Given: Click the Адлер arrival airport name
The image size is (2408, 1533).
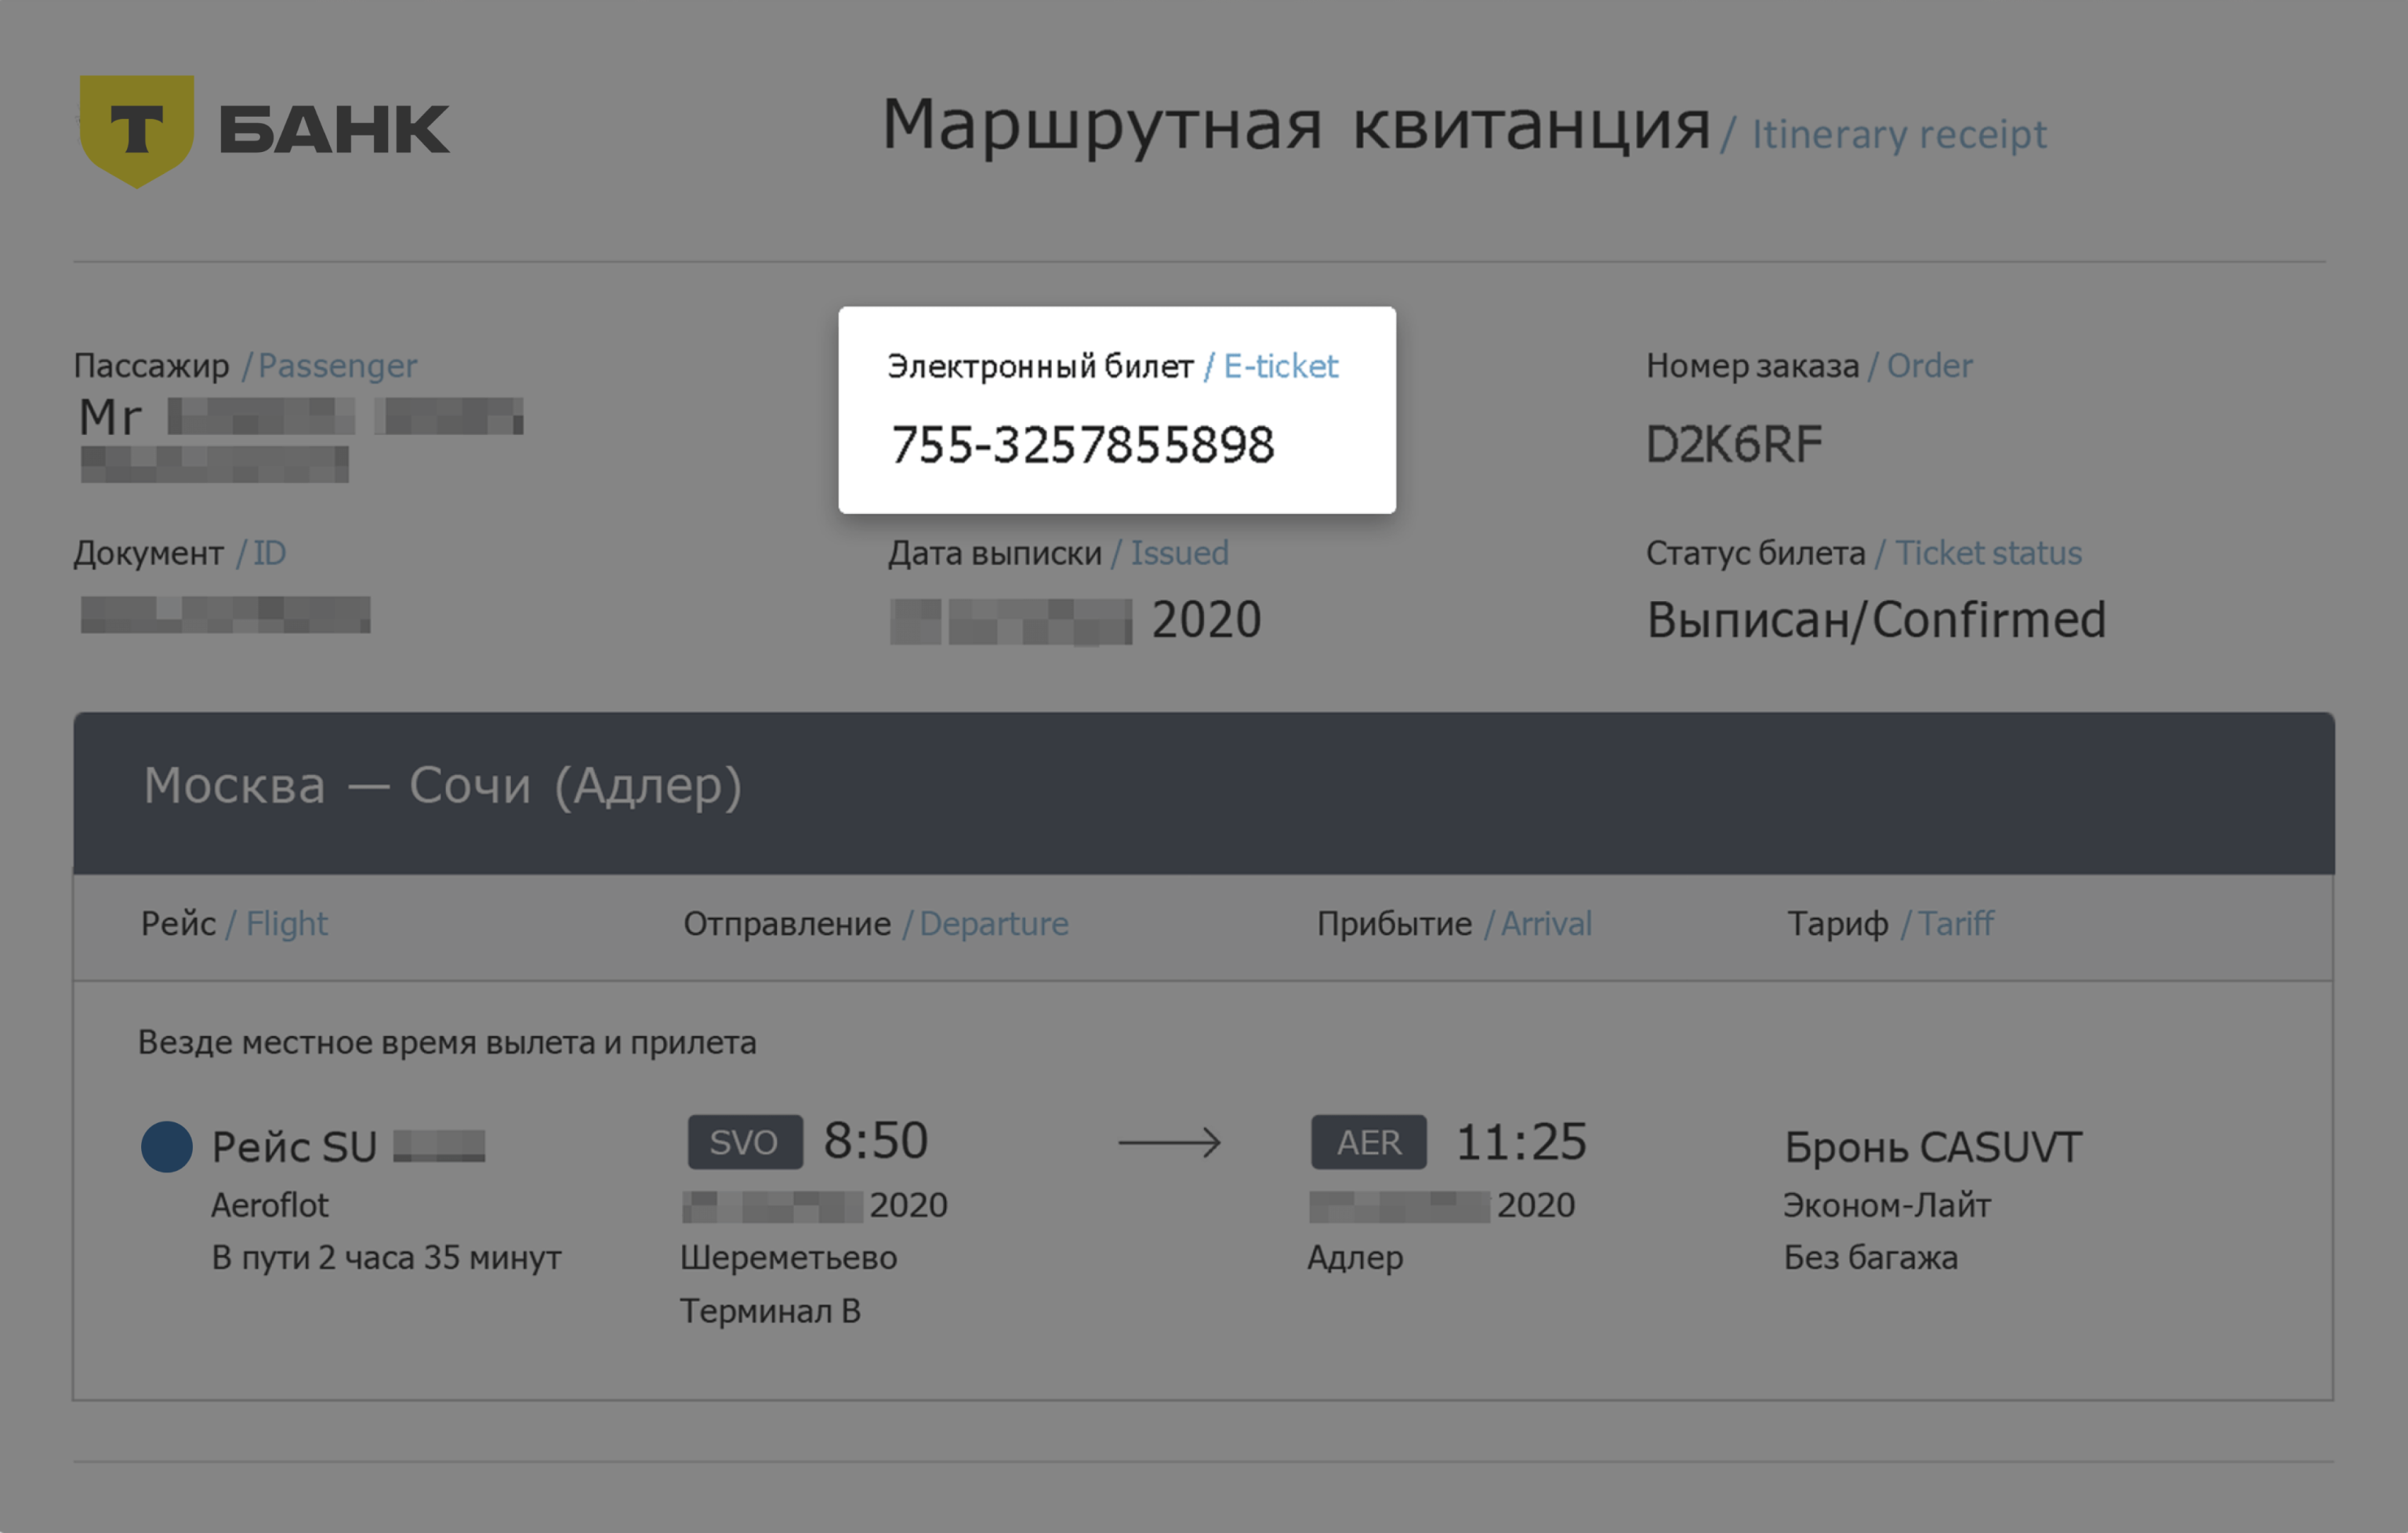Looking at the screenshot, I should [x=1355, y=1258].
